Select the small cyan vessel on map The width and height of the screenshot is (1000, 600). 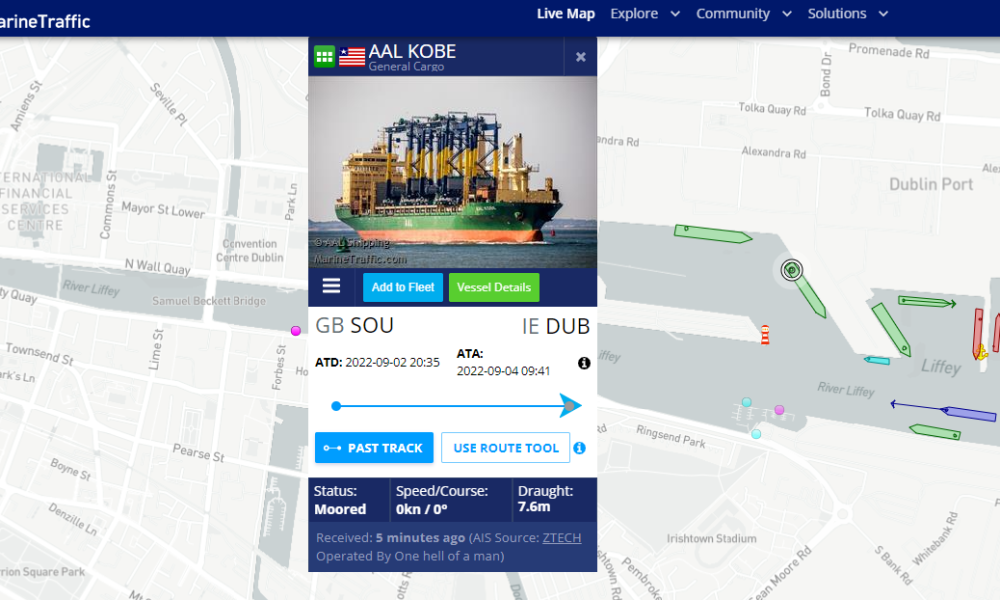click(x=877, y=360)
